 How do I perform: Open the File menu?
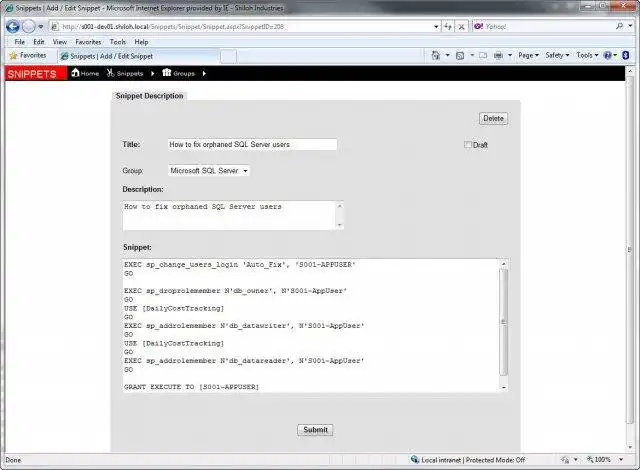[x=19, y=42]
